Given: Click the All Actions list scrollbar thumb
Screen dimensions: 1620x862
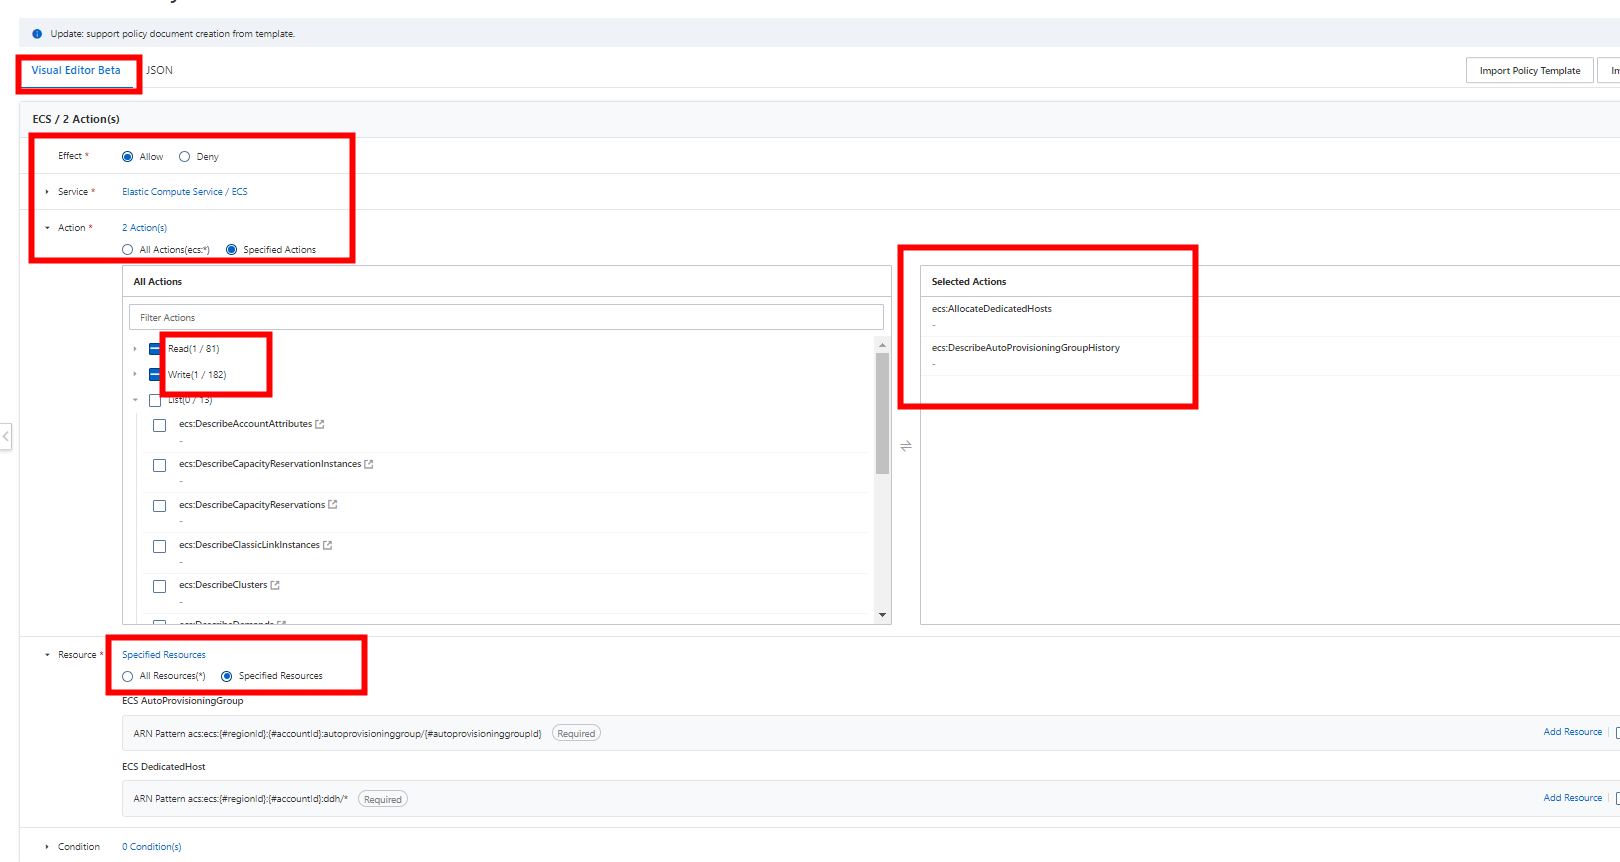Looking at the screenshot, I should (882, 413).
